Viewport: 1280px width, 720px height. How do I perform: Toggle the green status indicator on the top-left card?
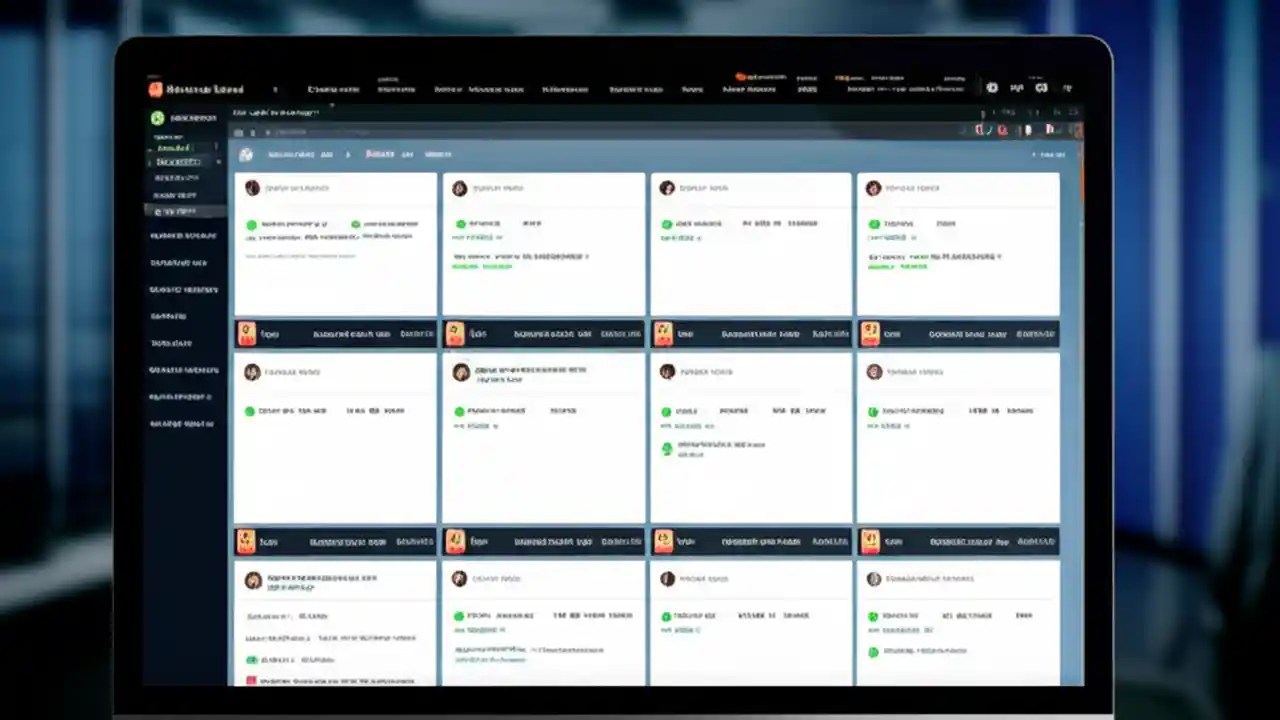tap(251, 224)
